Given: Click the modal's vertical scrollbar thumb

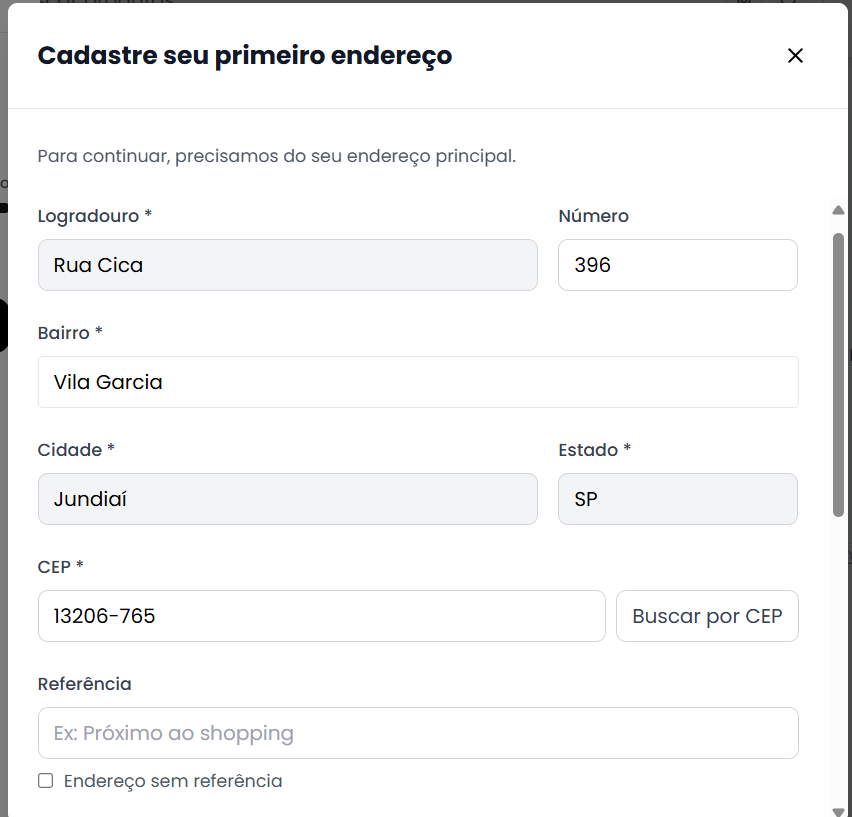Looking at the screenshot, I should (x=838, y=374).
